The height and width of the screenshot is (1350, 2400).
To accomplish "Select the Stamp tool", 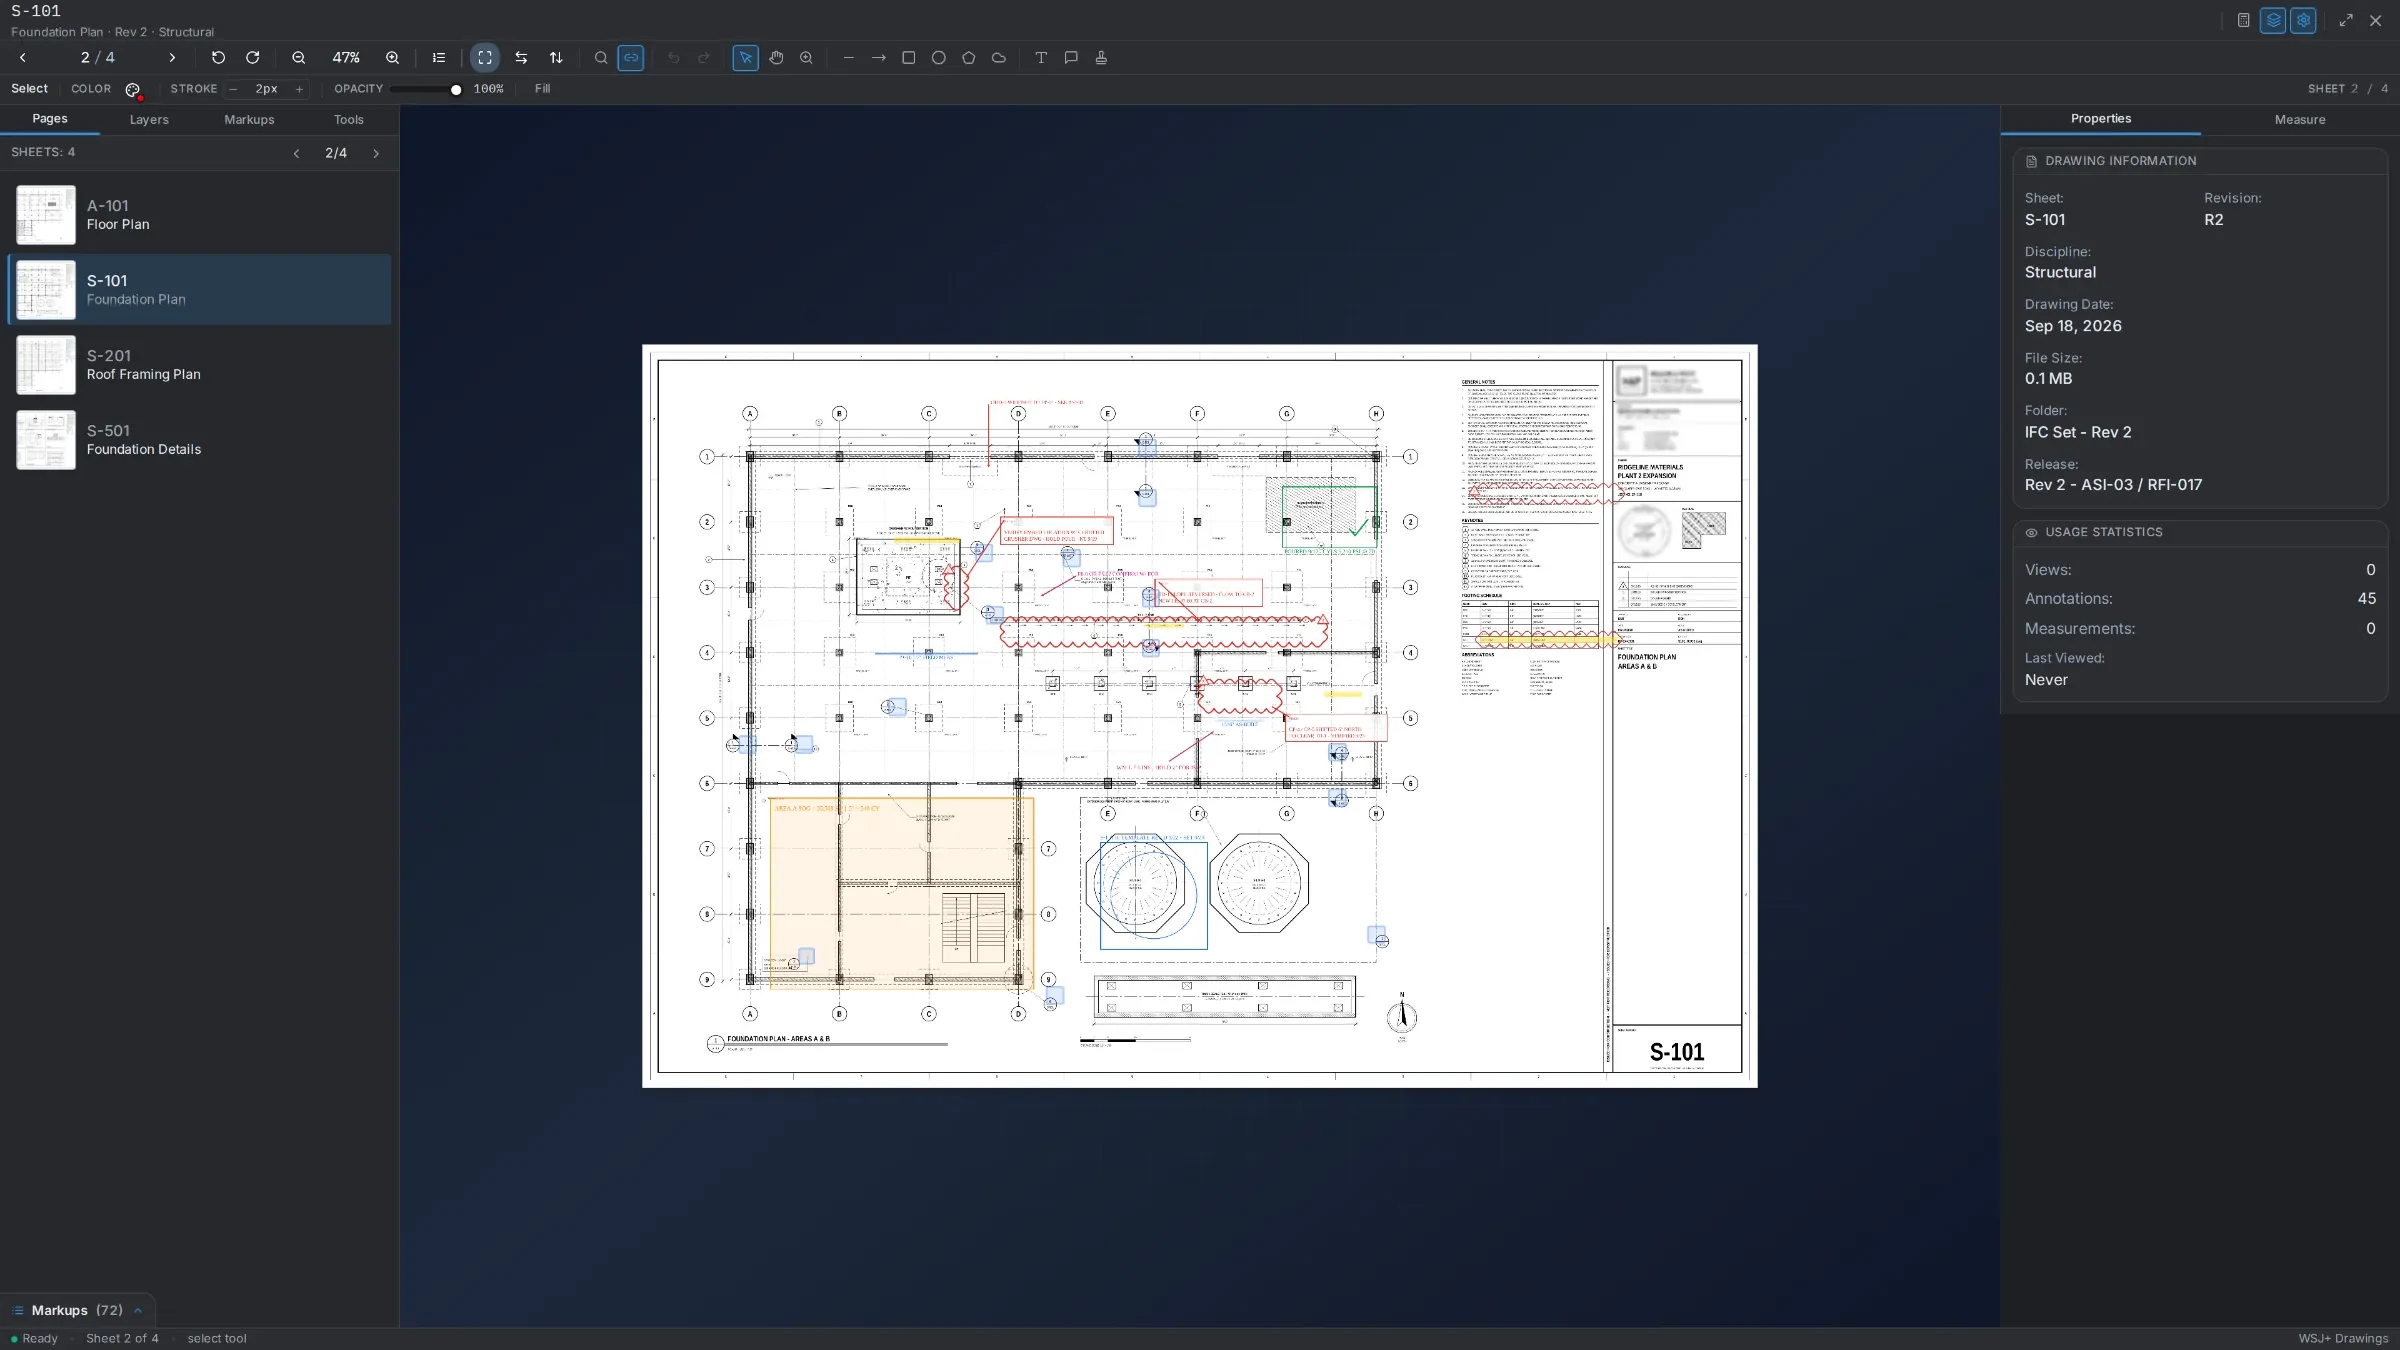I will 1100,58.
